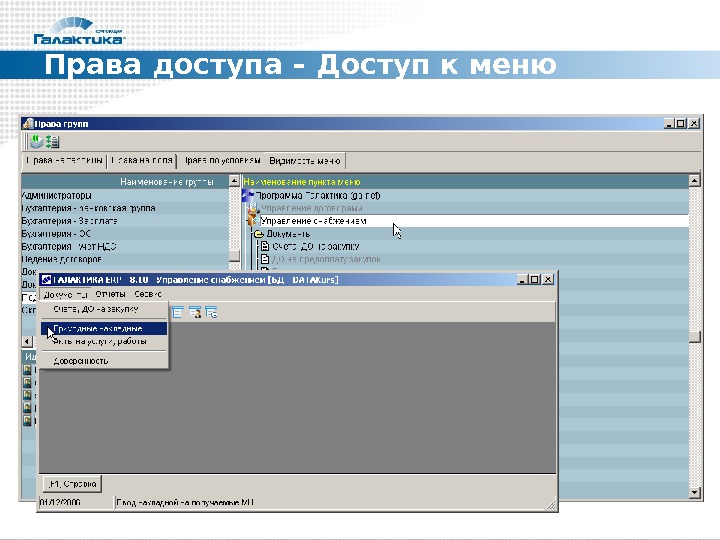Click the Документы folder icon in tree
Image resolution: width=720 pixels, height=540 pixels.
pyautogui.click(x=259, y=234)
